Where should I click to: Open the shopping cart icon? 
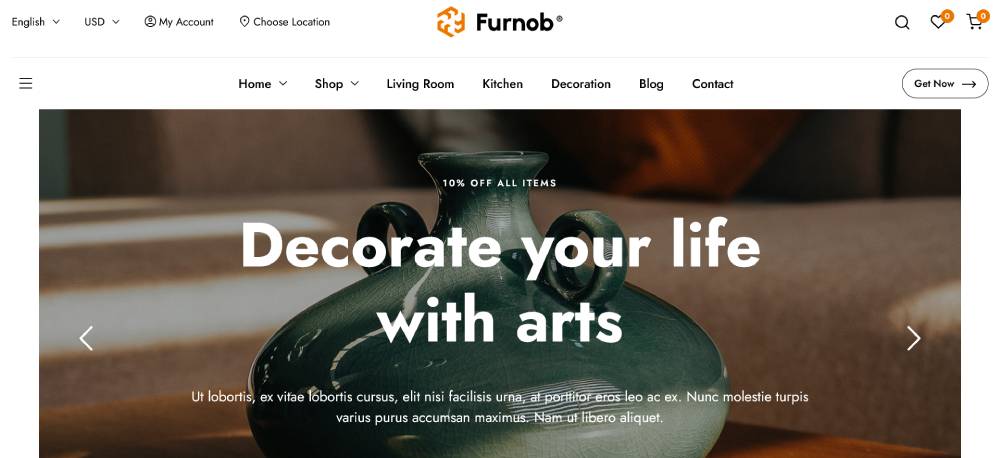pos(974,22)
